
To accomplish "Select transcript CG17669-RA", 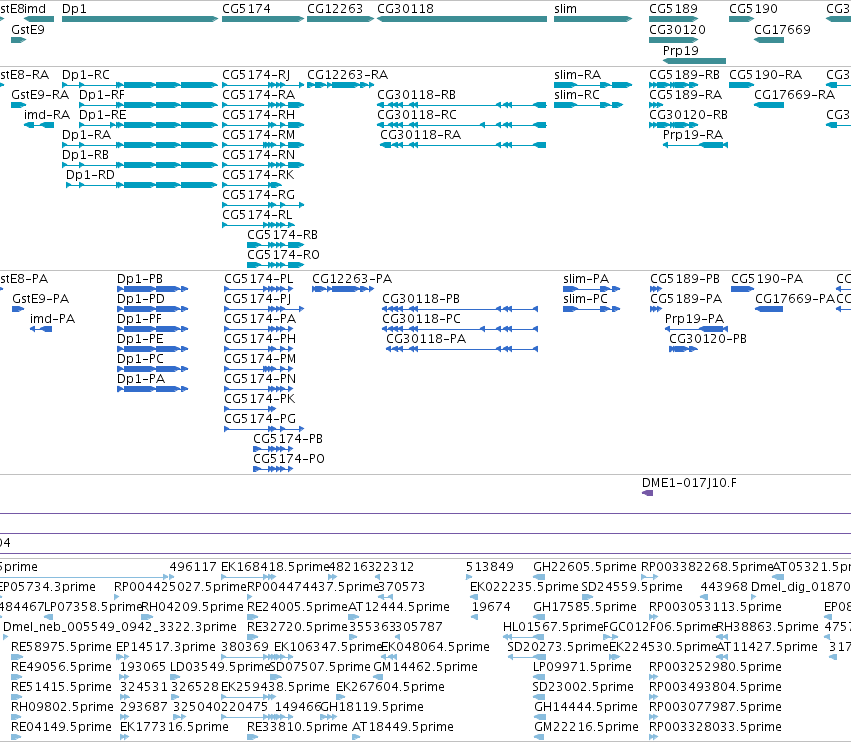I will click(x=769, y=105).
